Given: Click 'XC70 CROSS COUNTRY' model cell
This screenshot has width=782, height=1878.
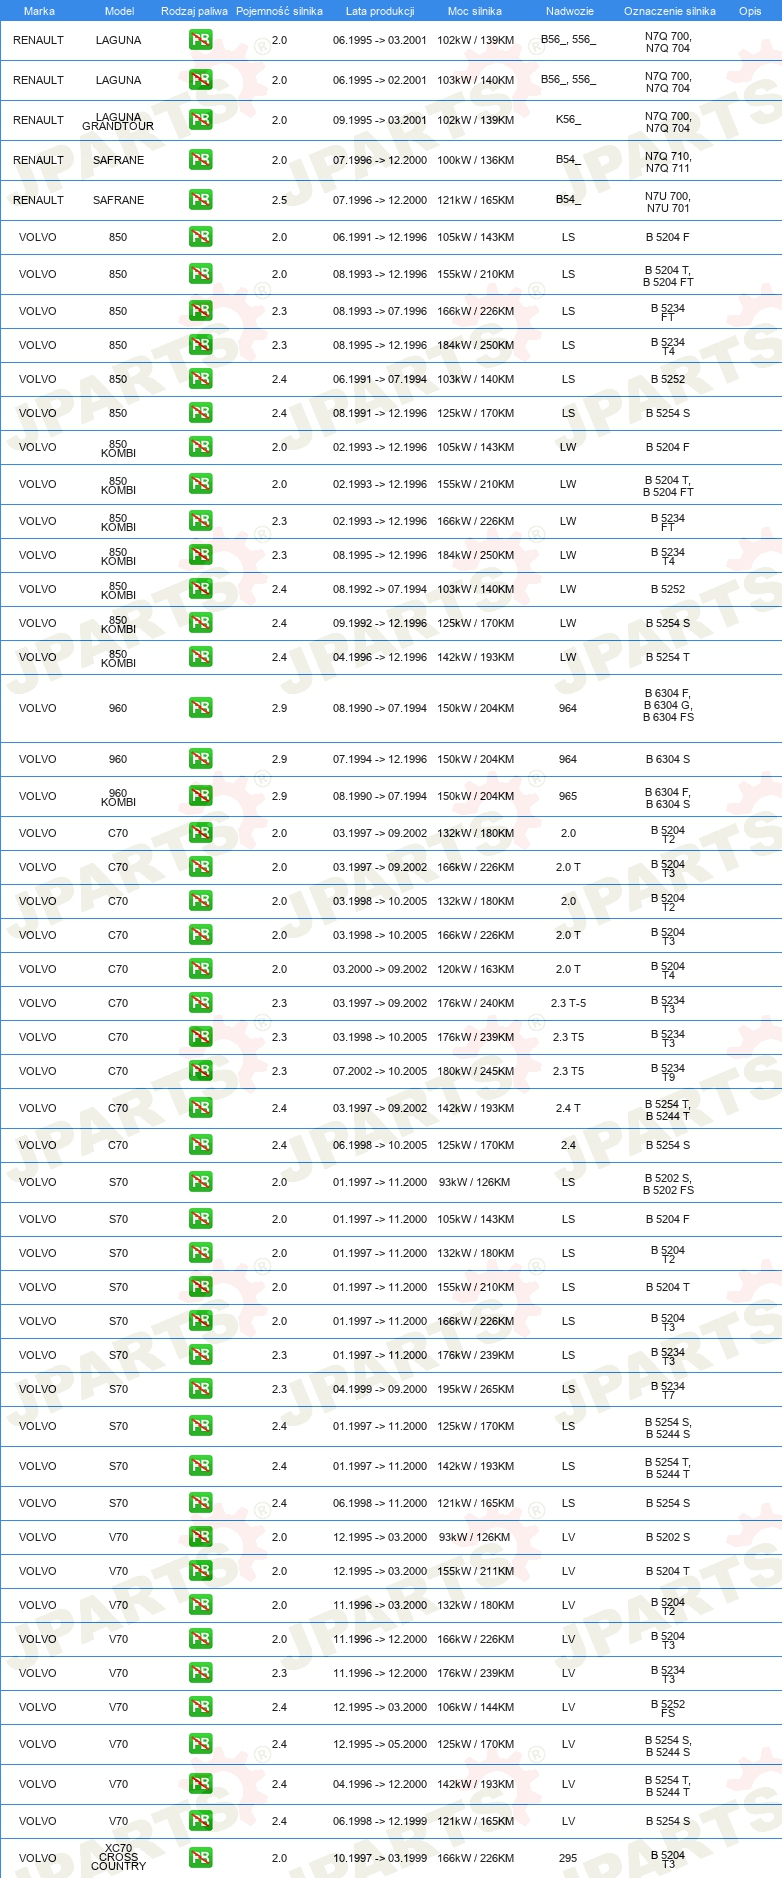Looking at the screenshot, I should tap(118, 1857).
